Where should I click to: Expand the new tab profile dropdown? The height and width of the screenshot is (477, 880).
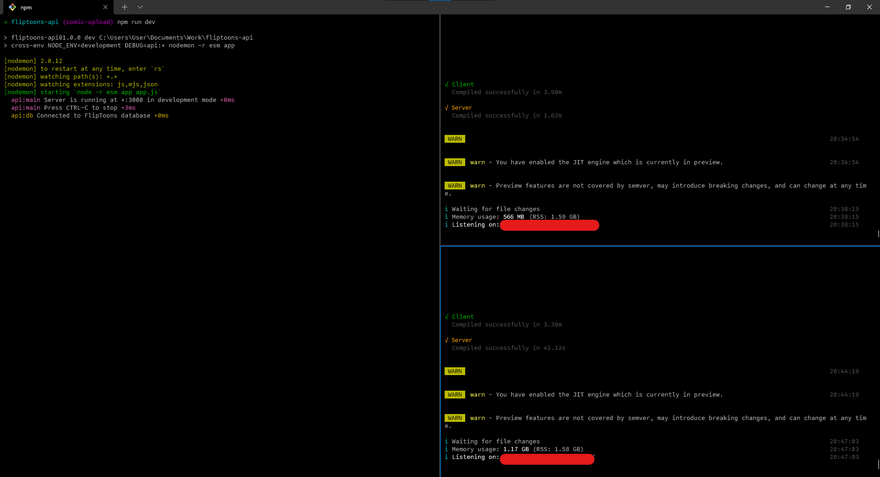point(140,7)
